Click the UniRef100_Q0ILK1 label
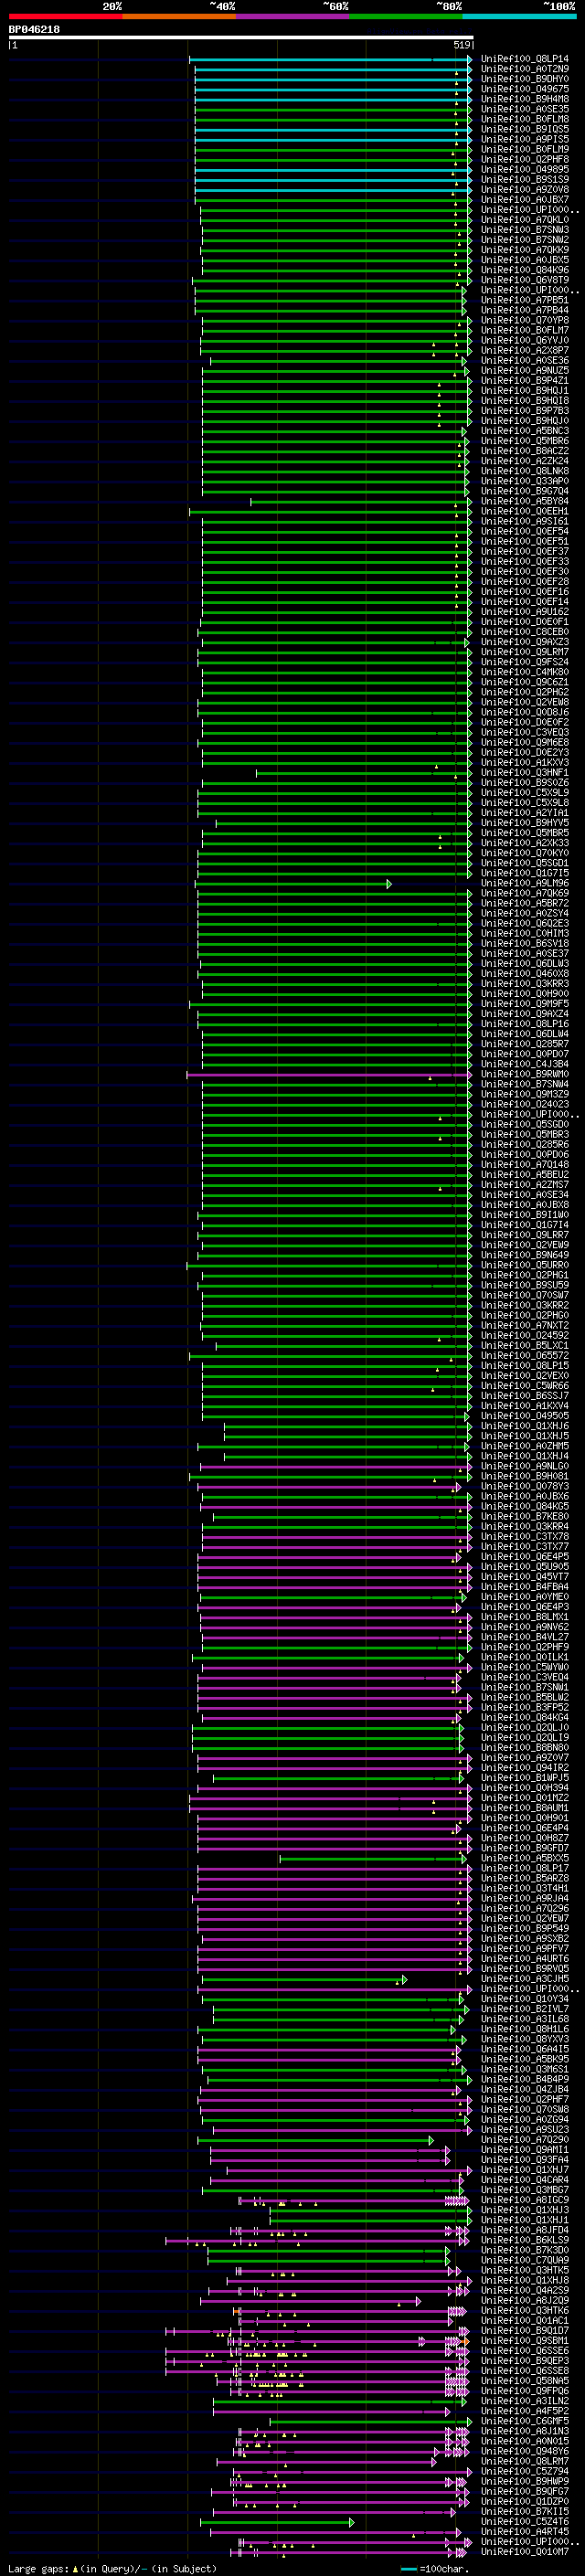585x2576 pixels. click(x=525, y=1658)
